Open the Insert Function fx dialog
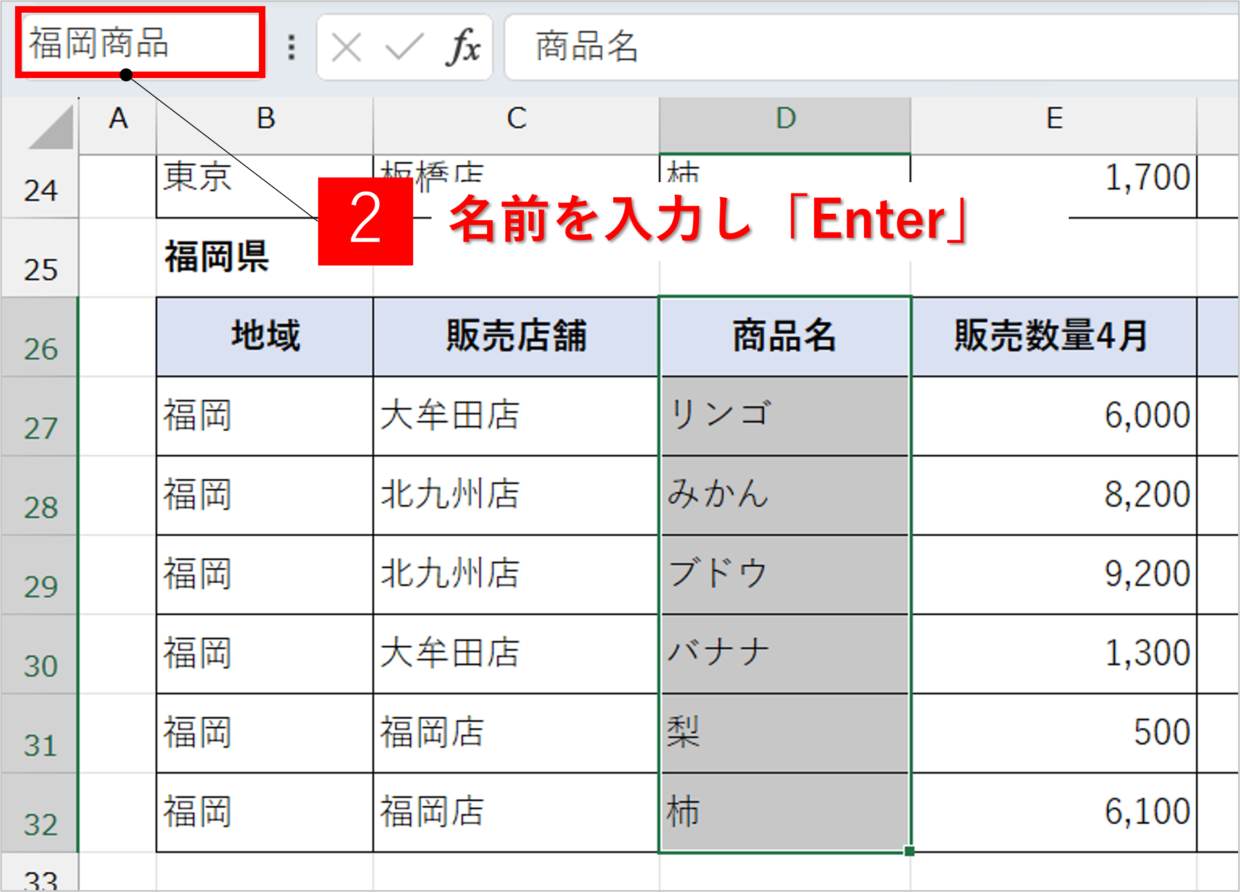Image resolution: width=1240 pixels, height=892 pixels. (x=462, y=47)
